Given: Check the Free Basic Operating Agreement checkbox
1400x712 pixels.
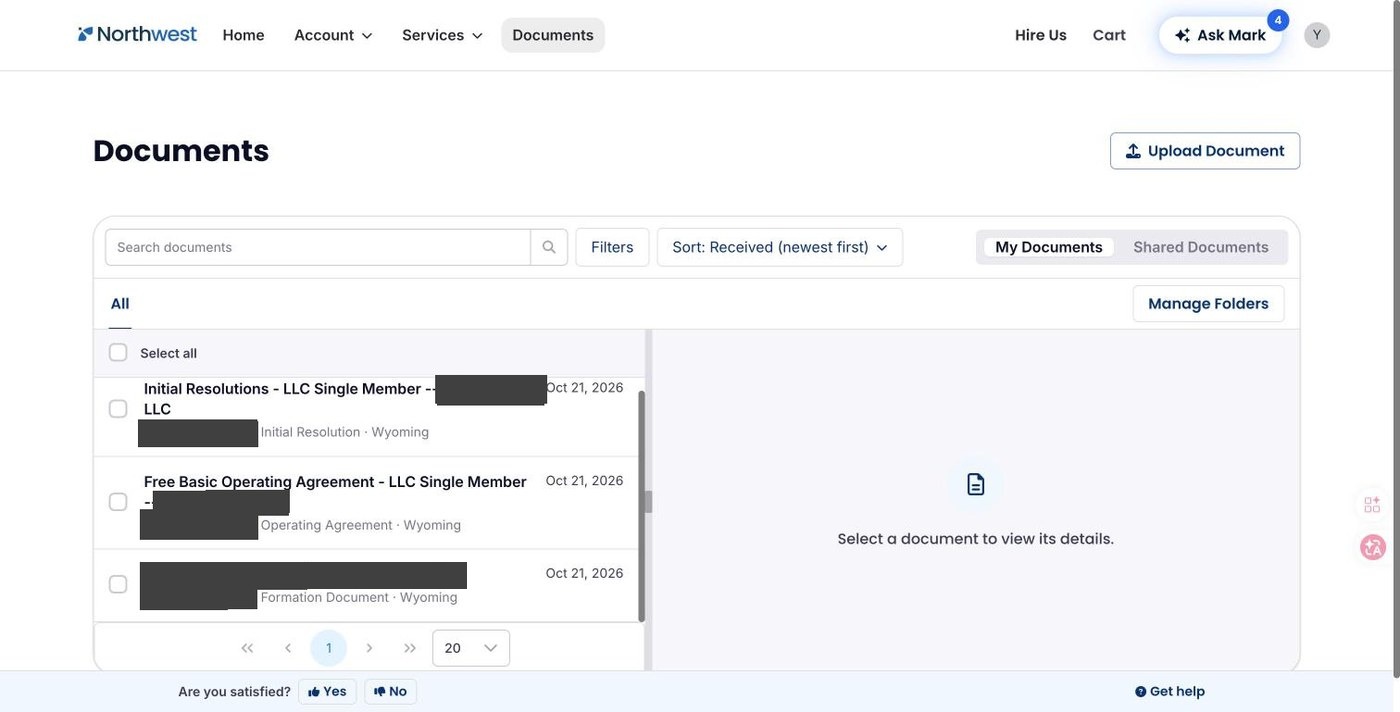Looking at the screenshot, I should point(118,501).
